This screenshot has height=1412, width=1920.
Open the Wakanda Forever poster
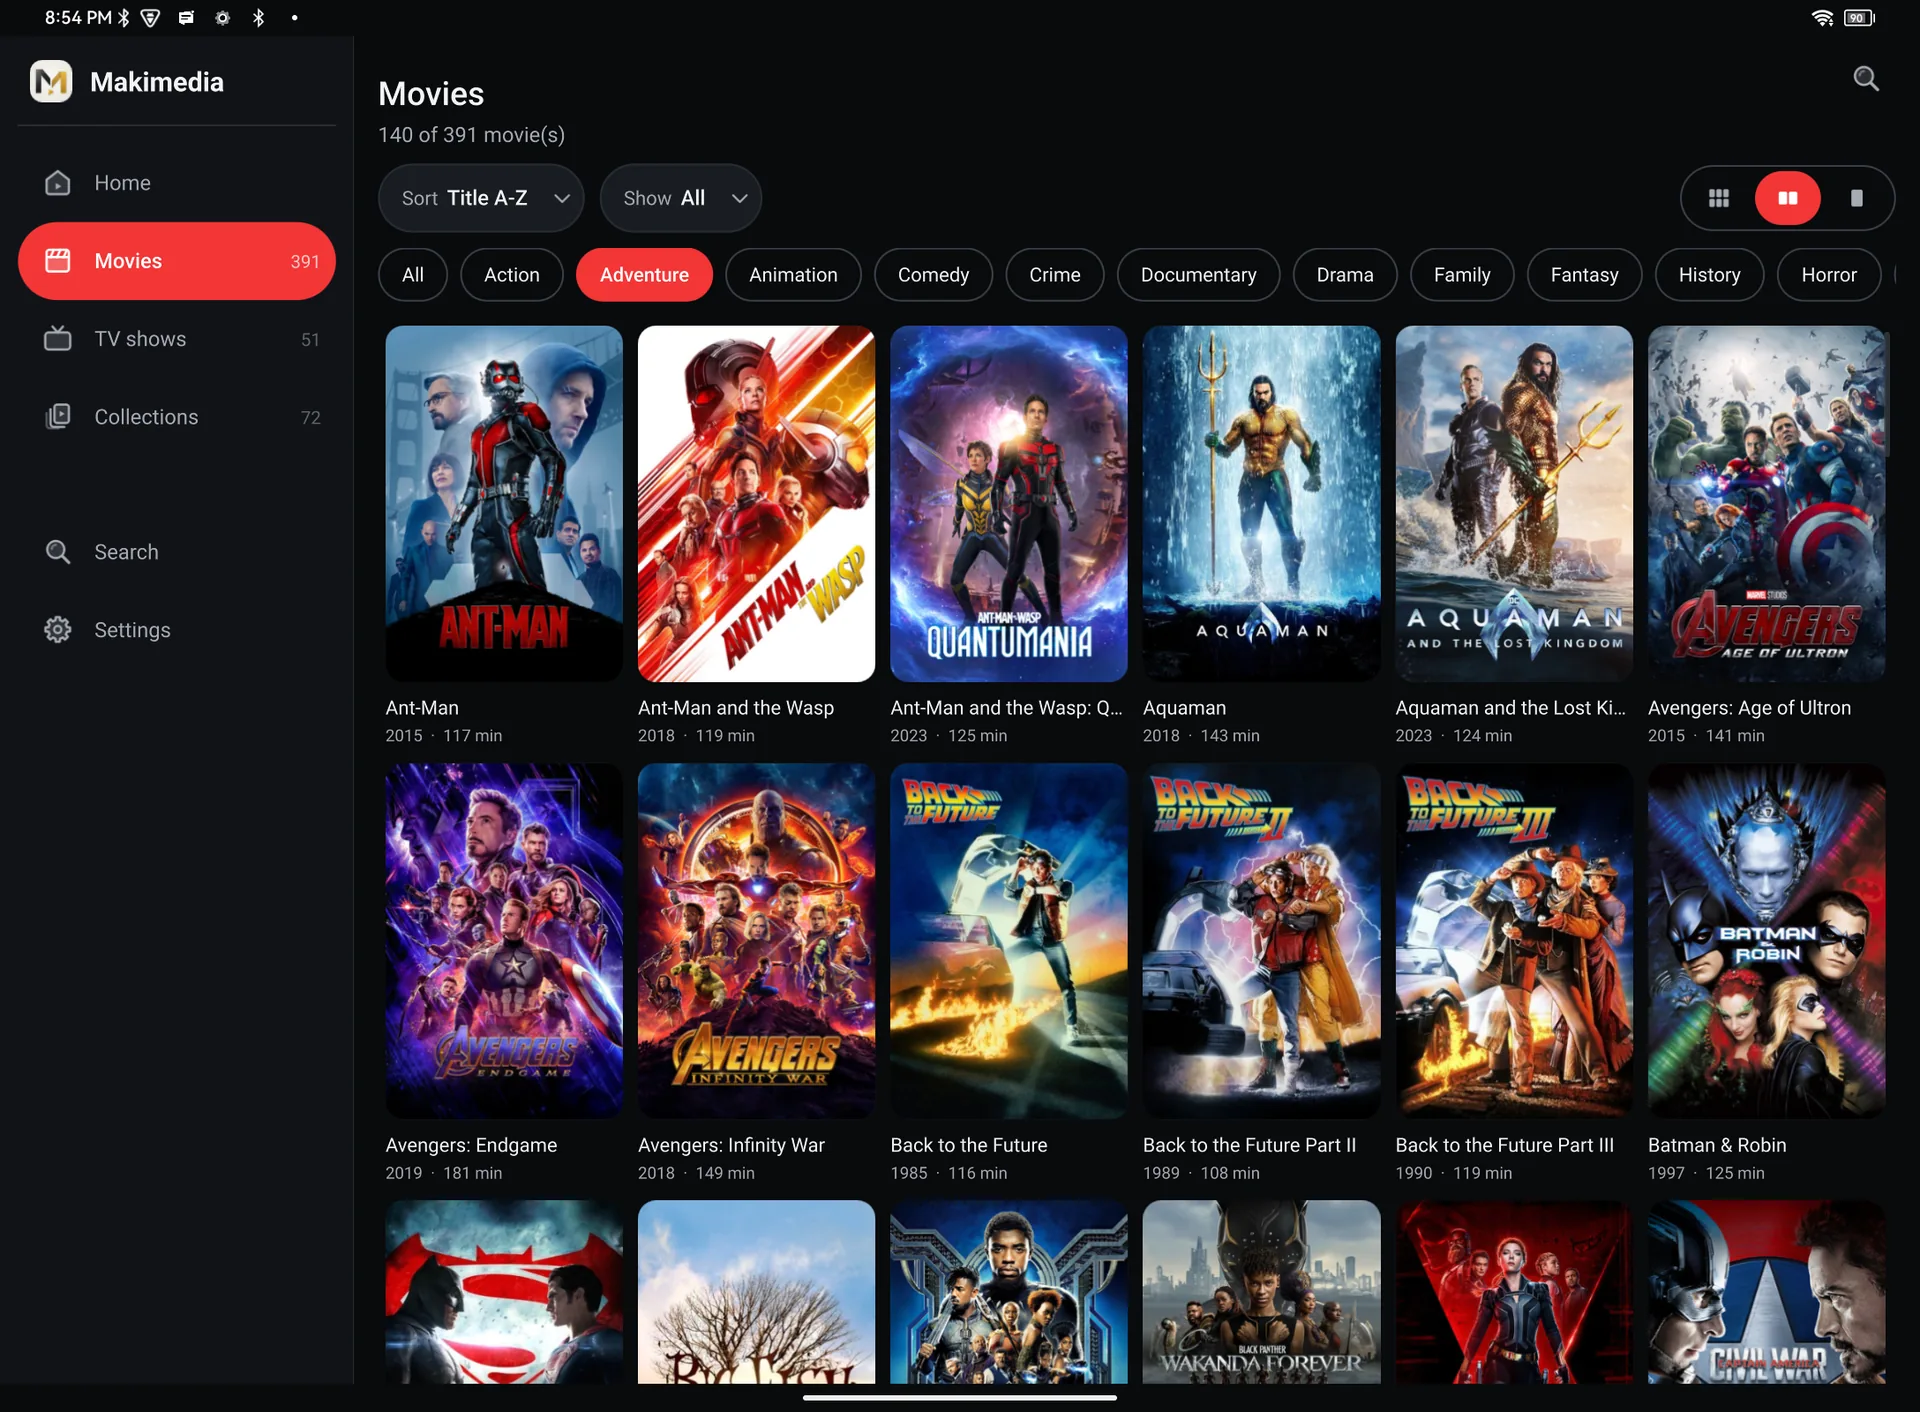pos(1261,1292)
